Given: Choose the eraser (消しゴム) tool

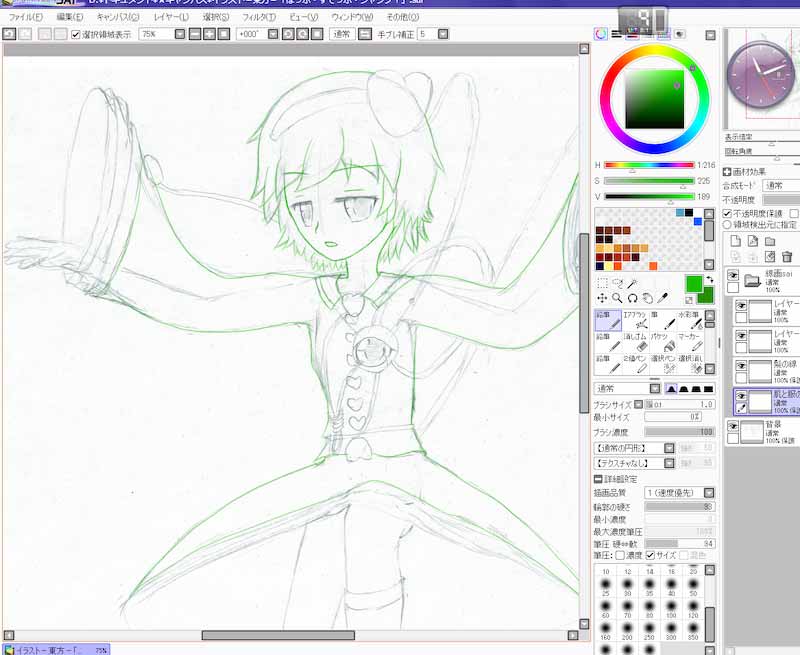Looking at the screenshot, I should (x=635, y=342).
